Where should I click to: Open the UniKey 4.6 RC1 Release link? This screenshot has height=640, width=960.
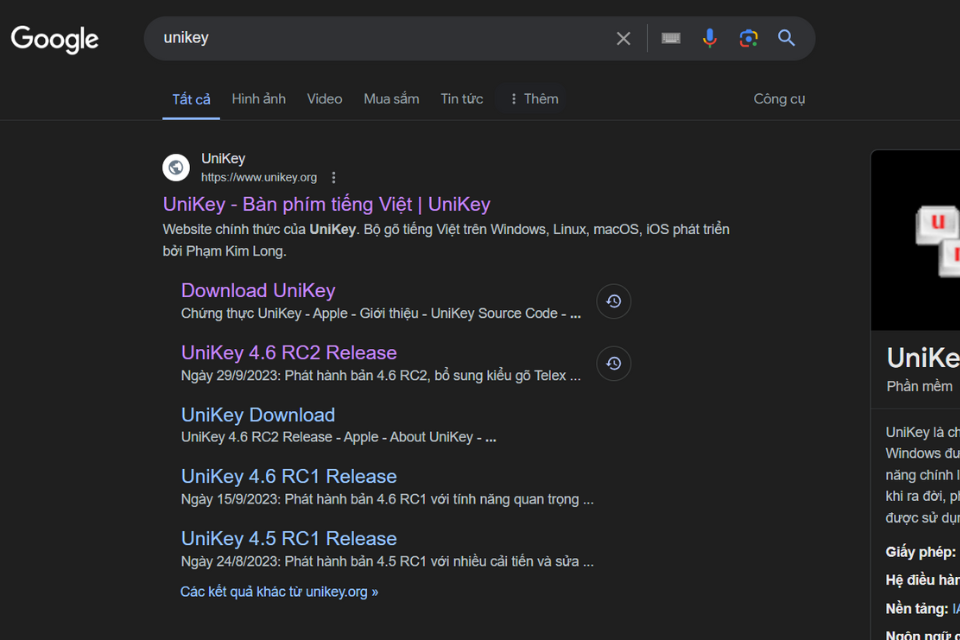click(x=289, y=476)
